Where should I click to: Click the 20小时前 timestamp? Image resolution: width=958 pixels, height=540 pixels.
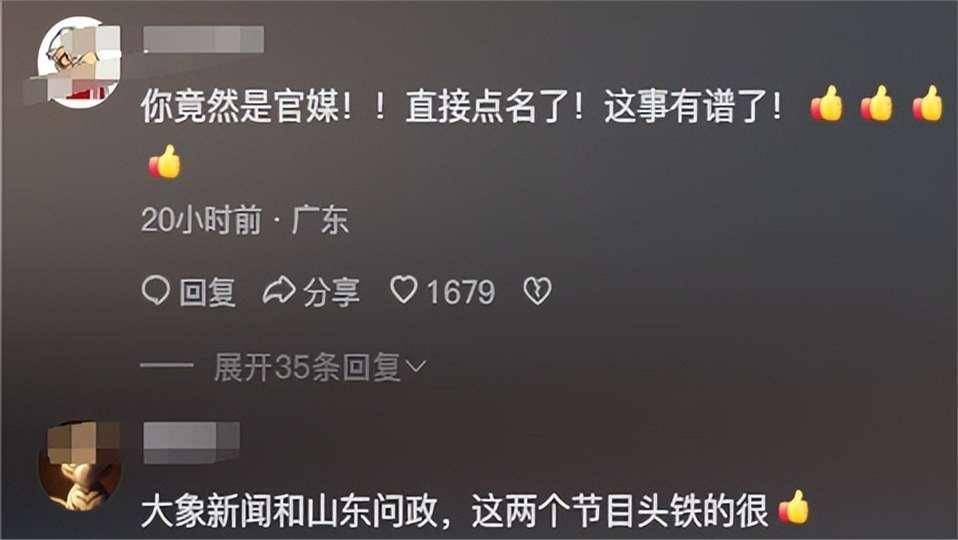click(x=202, y=220)
